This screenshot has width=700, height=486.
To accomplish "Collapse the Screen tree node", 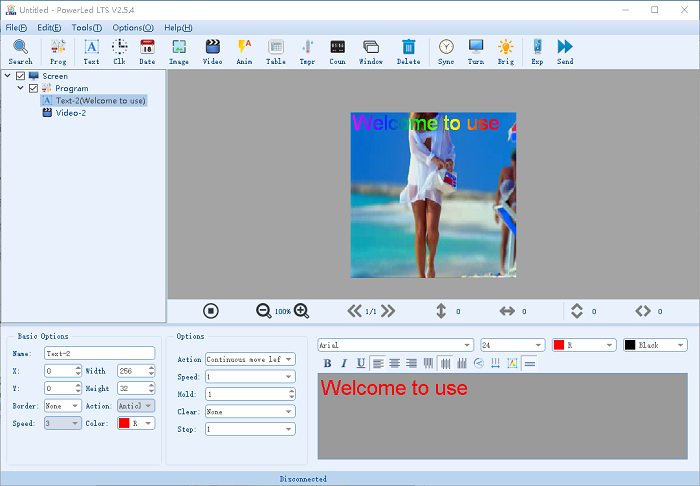I will click(9, 76).
